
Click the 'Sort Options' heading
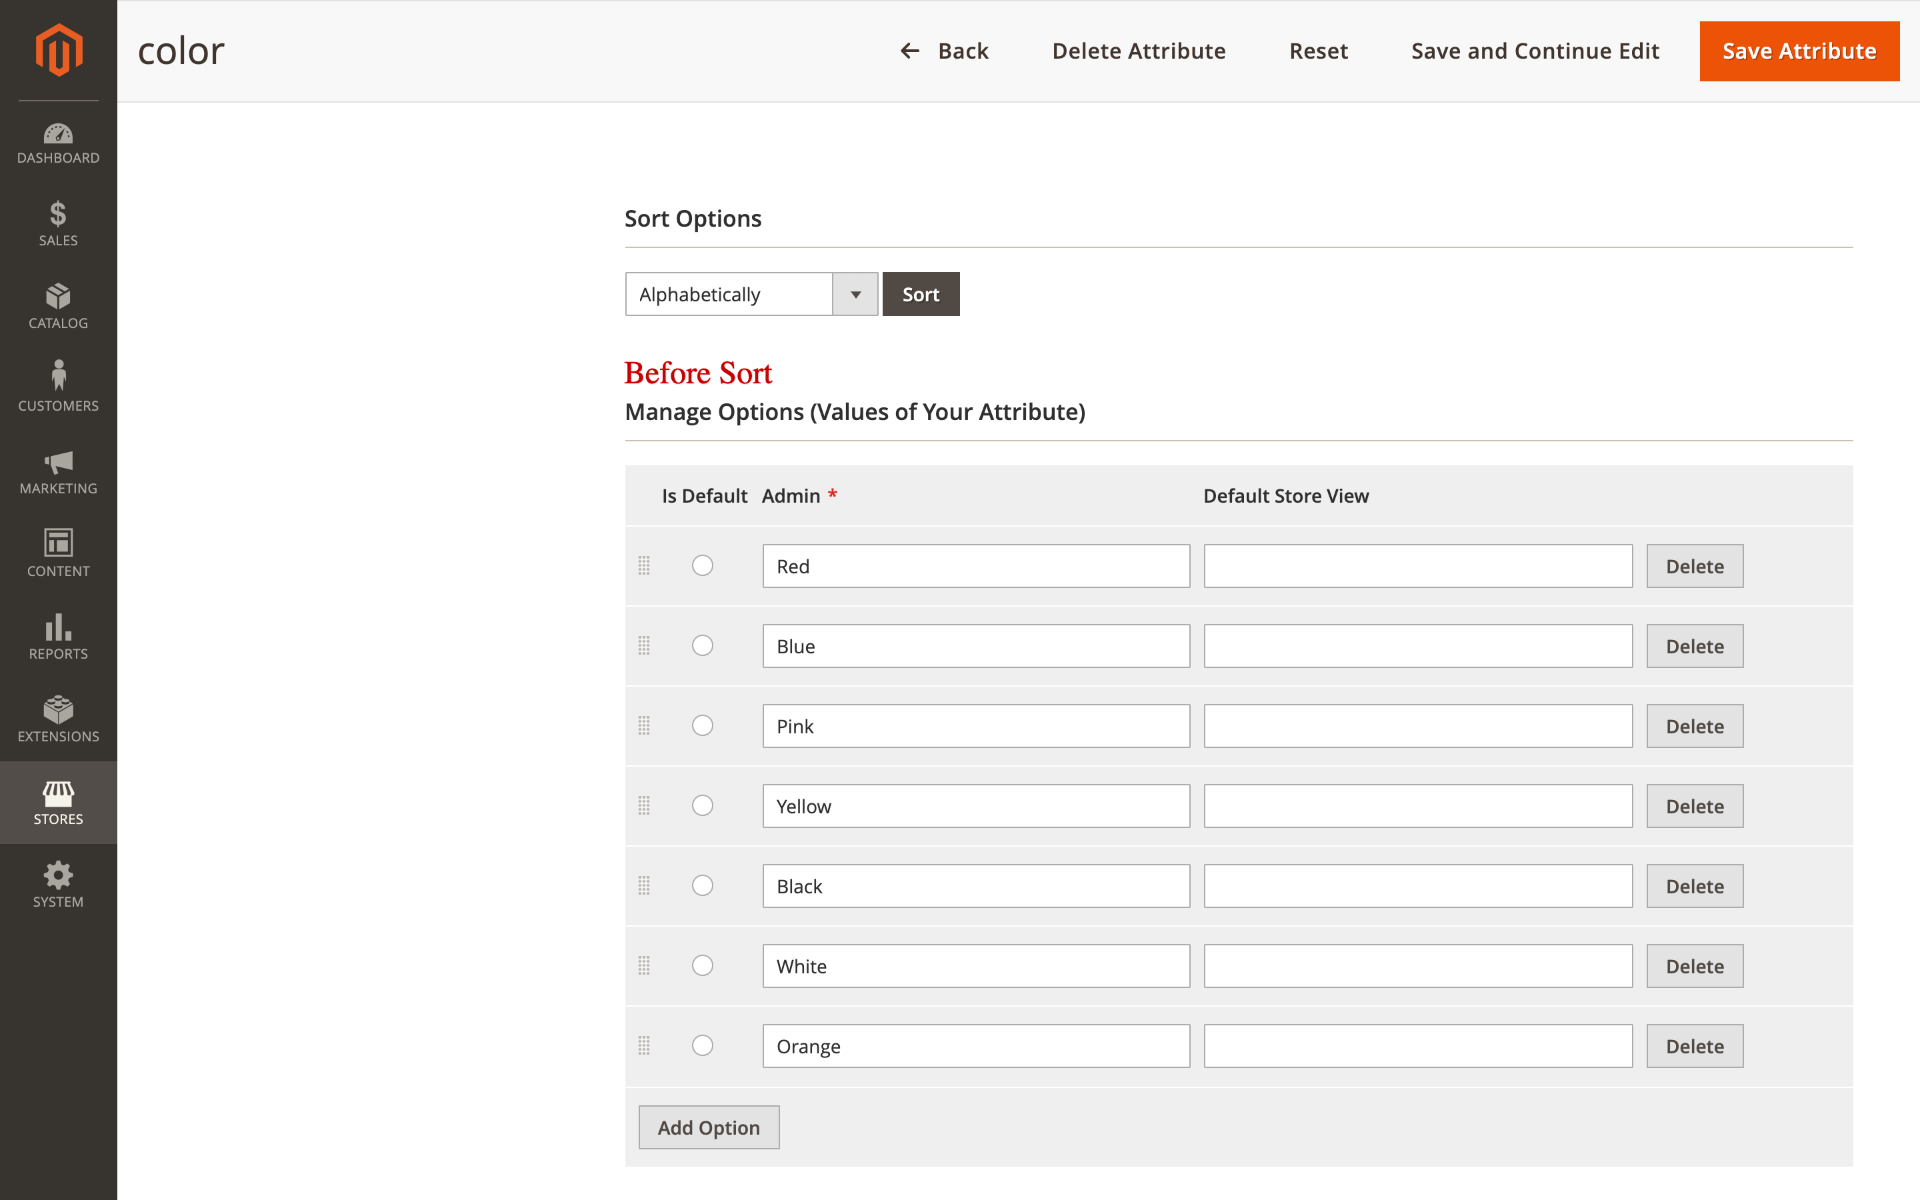(x=693, y=219)
